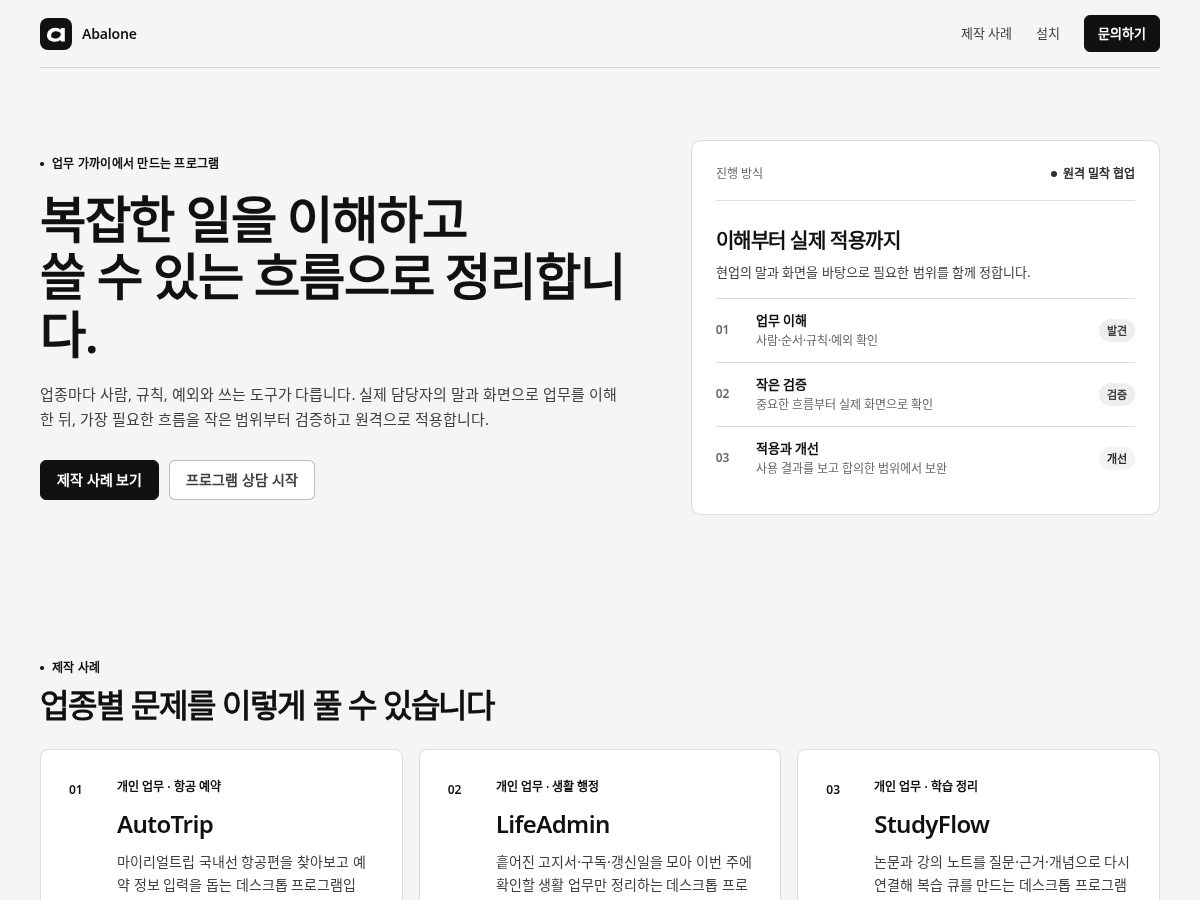
Task: Click 사람·순서·규칙·예외 확인 description
Action: (817, 340)
